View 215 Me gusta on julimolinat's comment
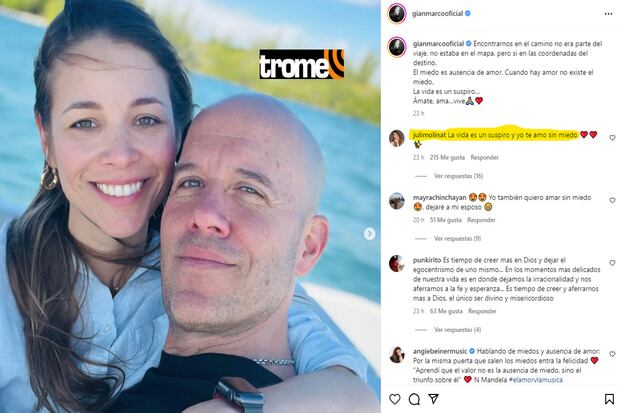This screenshot has width=620, height=413. click(x=447, y=157)
